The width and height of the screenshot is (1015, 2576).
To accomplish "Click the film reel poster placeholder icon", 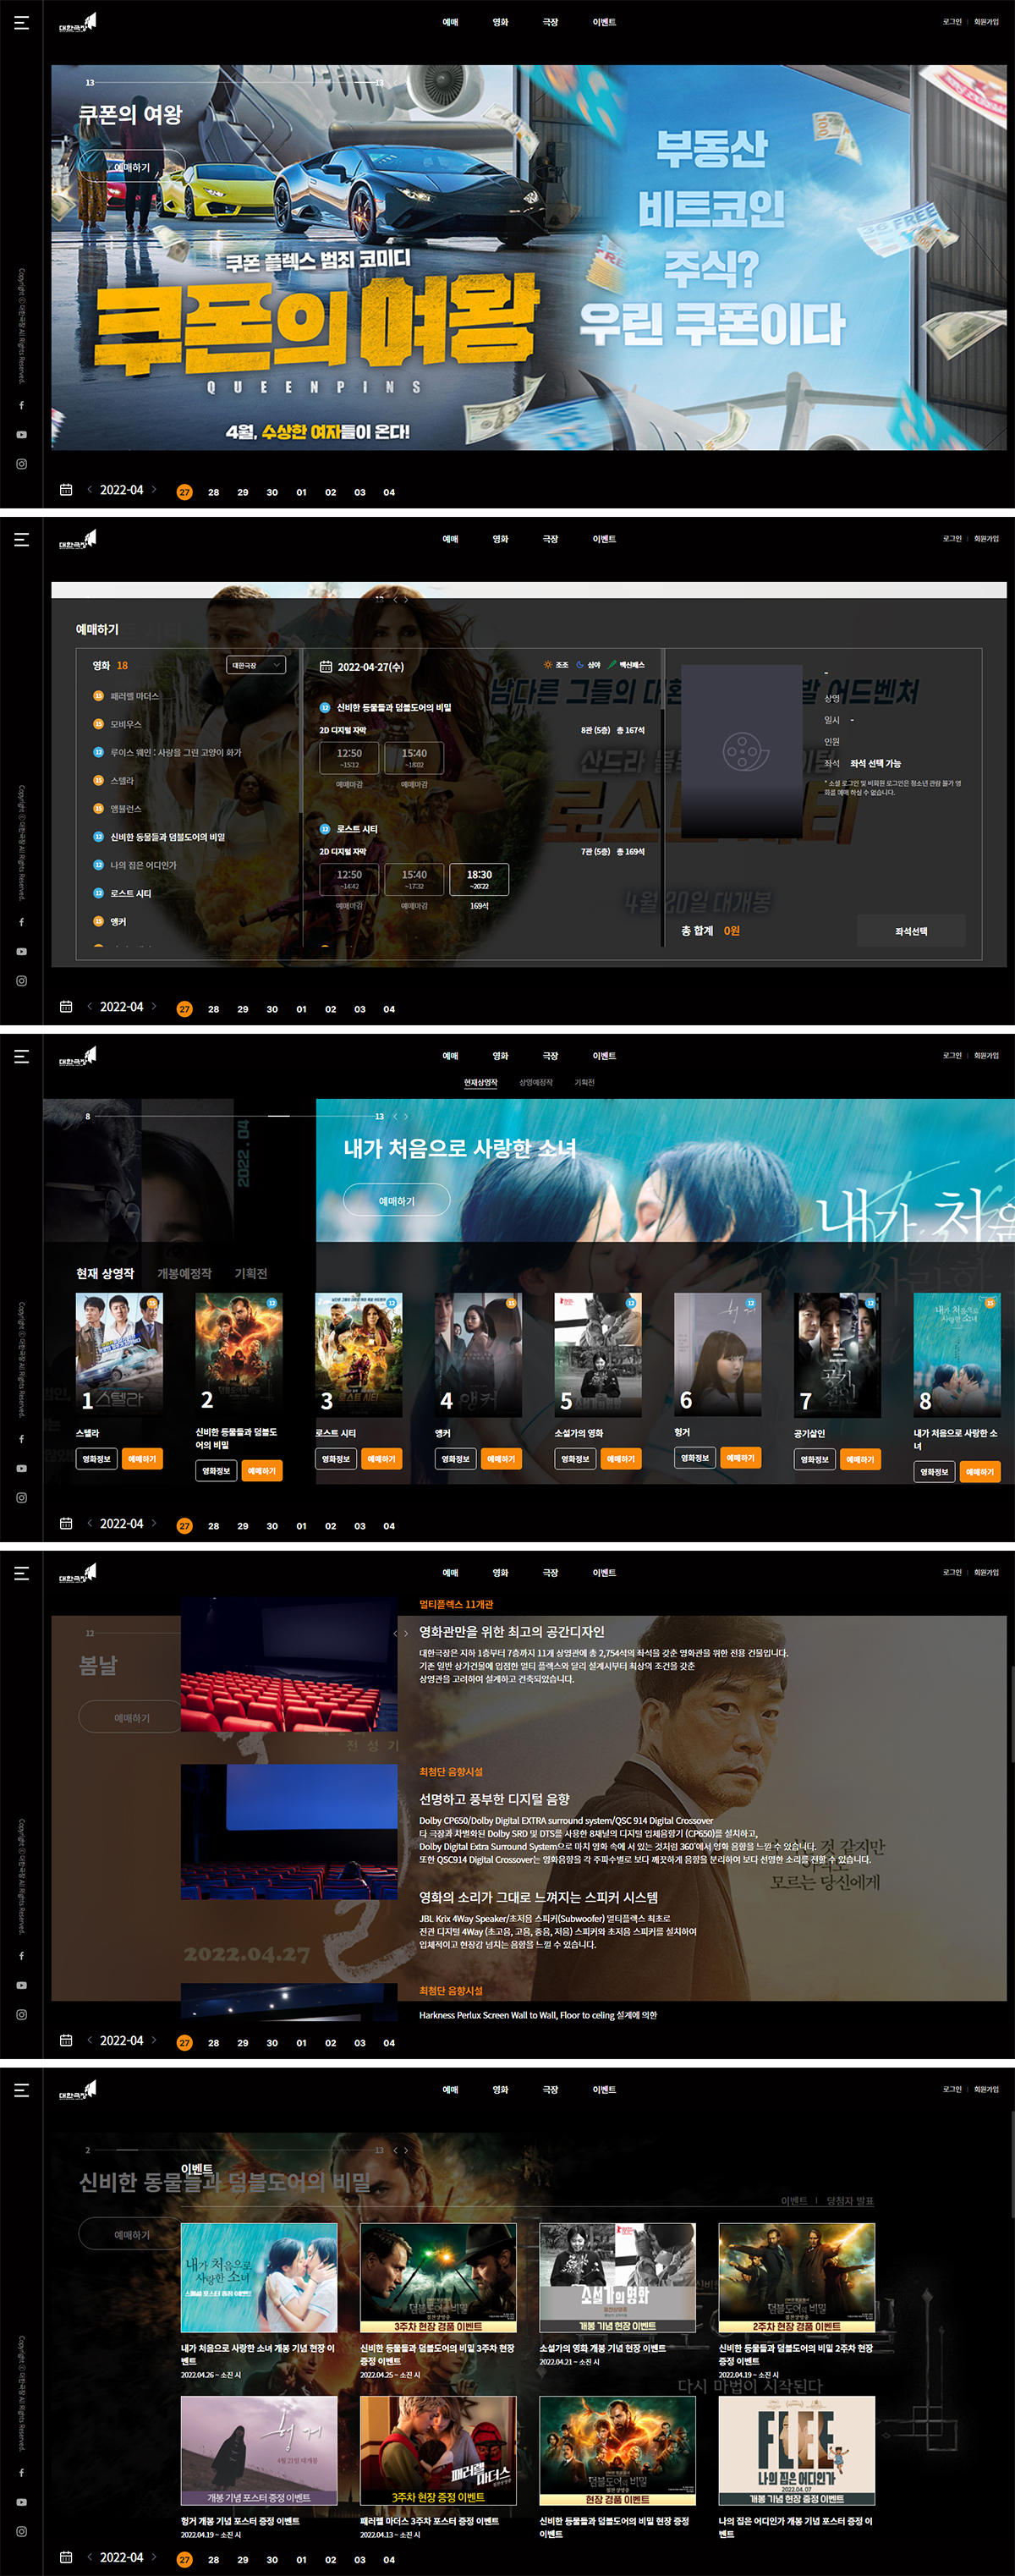I will pos(741,751).
